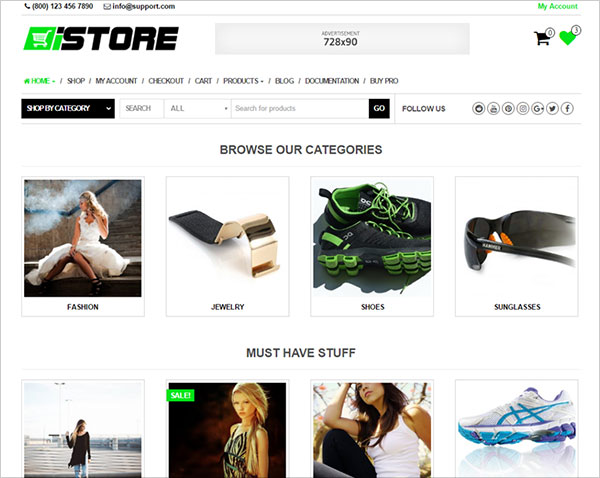Open the YouTube social icon
The height and width of the screenshot is (478, 600).
click(494, 109)
